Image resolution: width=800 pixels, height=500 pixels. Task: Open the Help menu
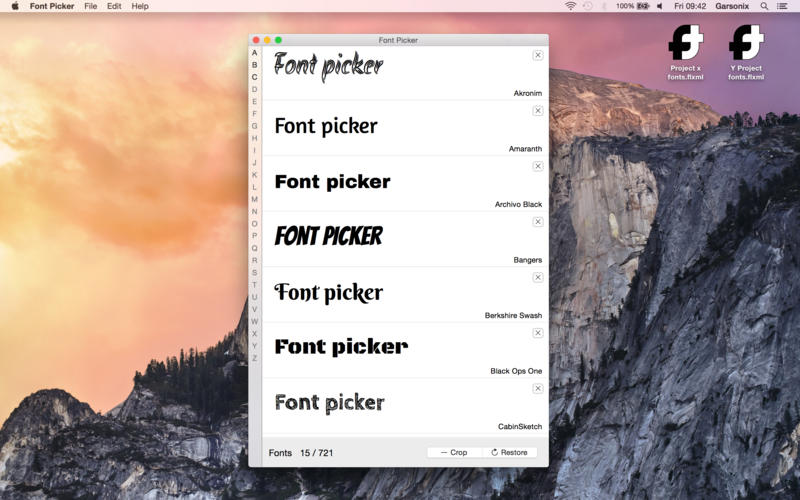(x=140, y=6)
